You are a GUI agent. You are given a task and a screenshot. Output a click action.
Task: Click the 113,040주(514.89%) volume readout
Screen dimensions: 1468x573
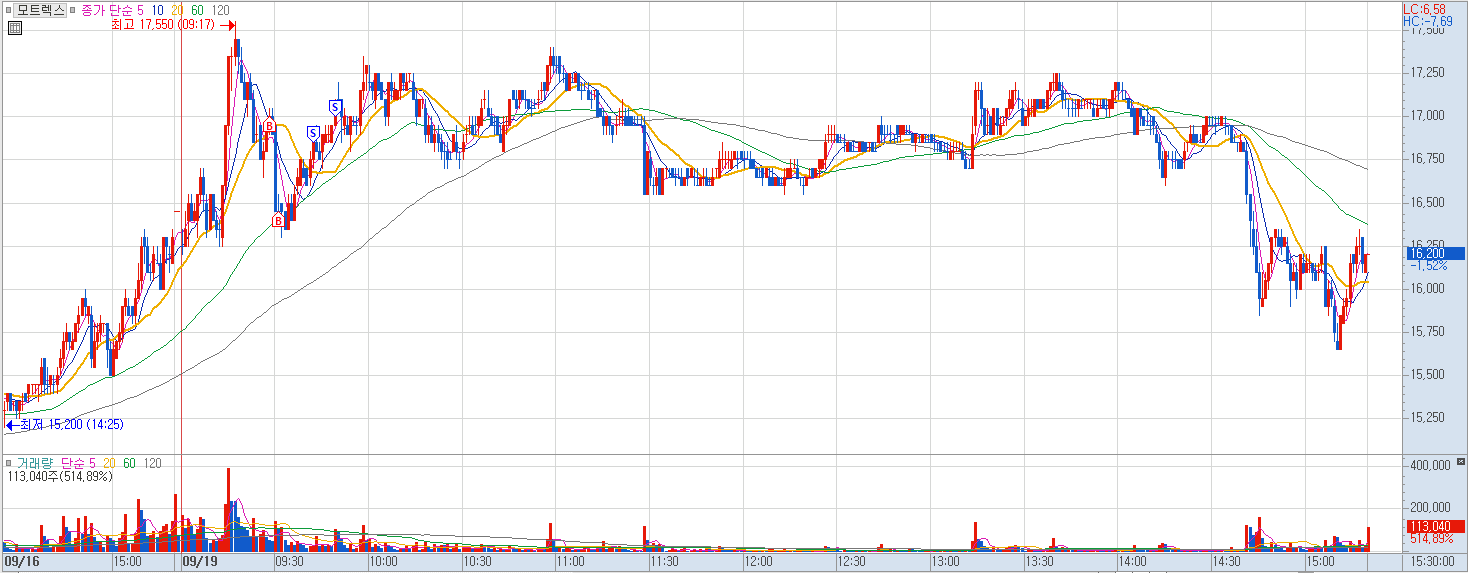click(x=60, y=476)
